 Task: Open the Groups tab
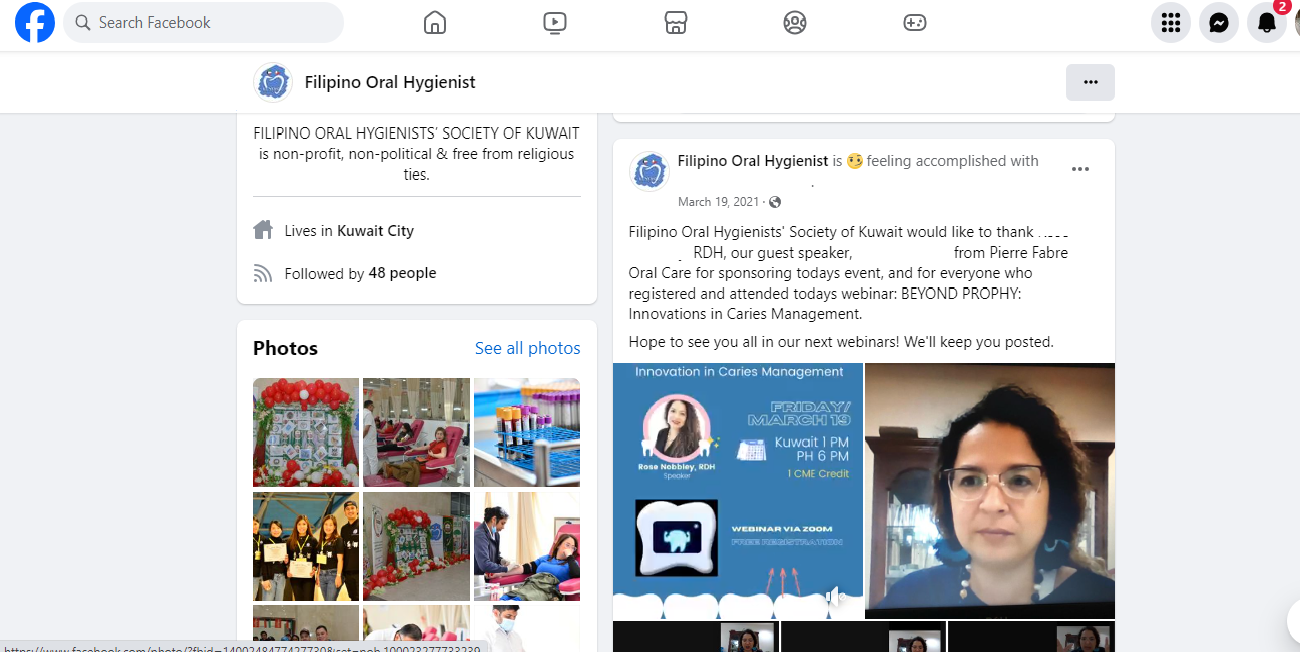(795, 22)
